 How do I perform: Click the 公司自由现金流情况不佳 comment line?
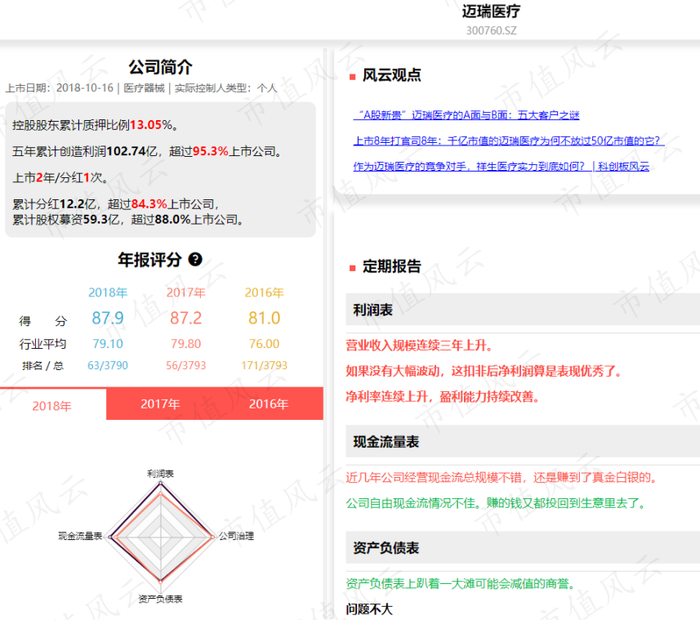(x=496, y=503)
